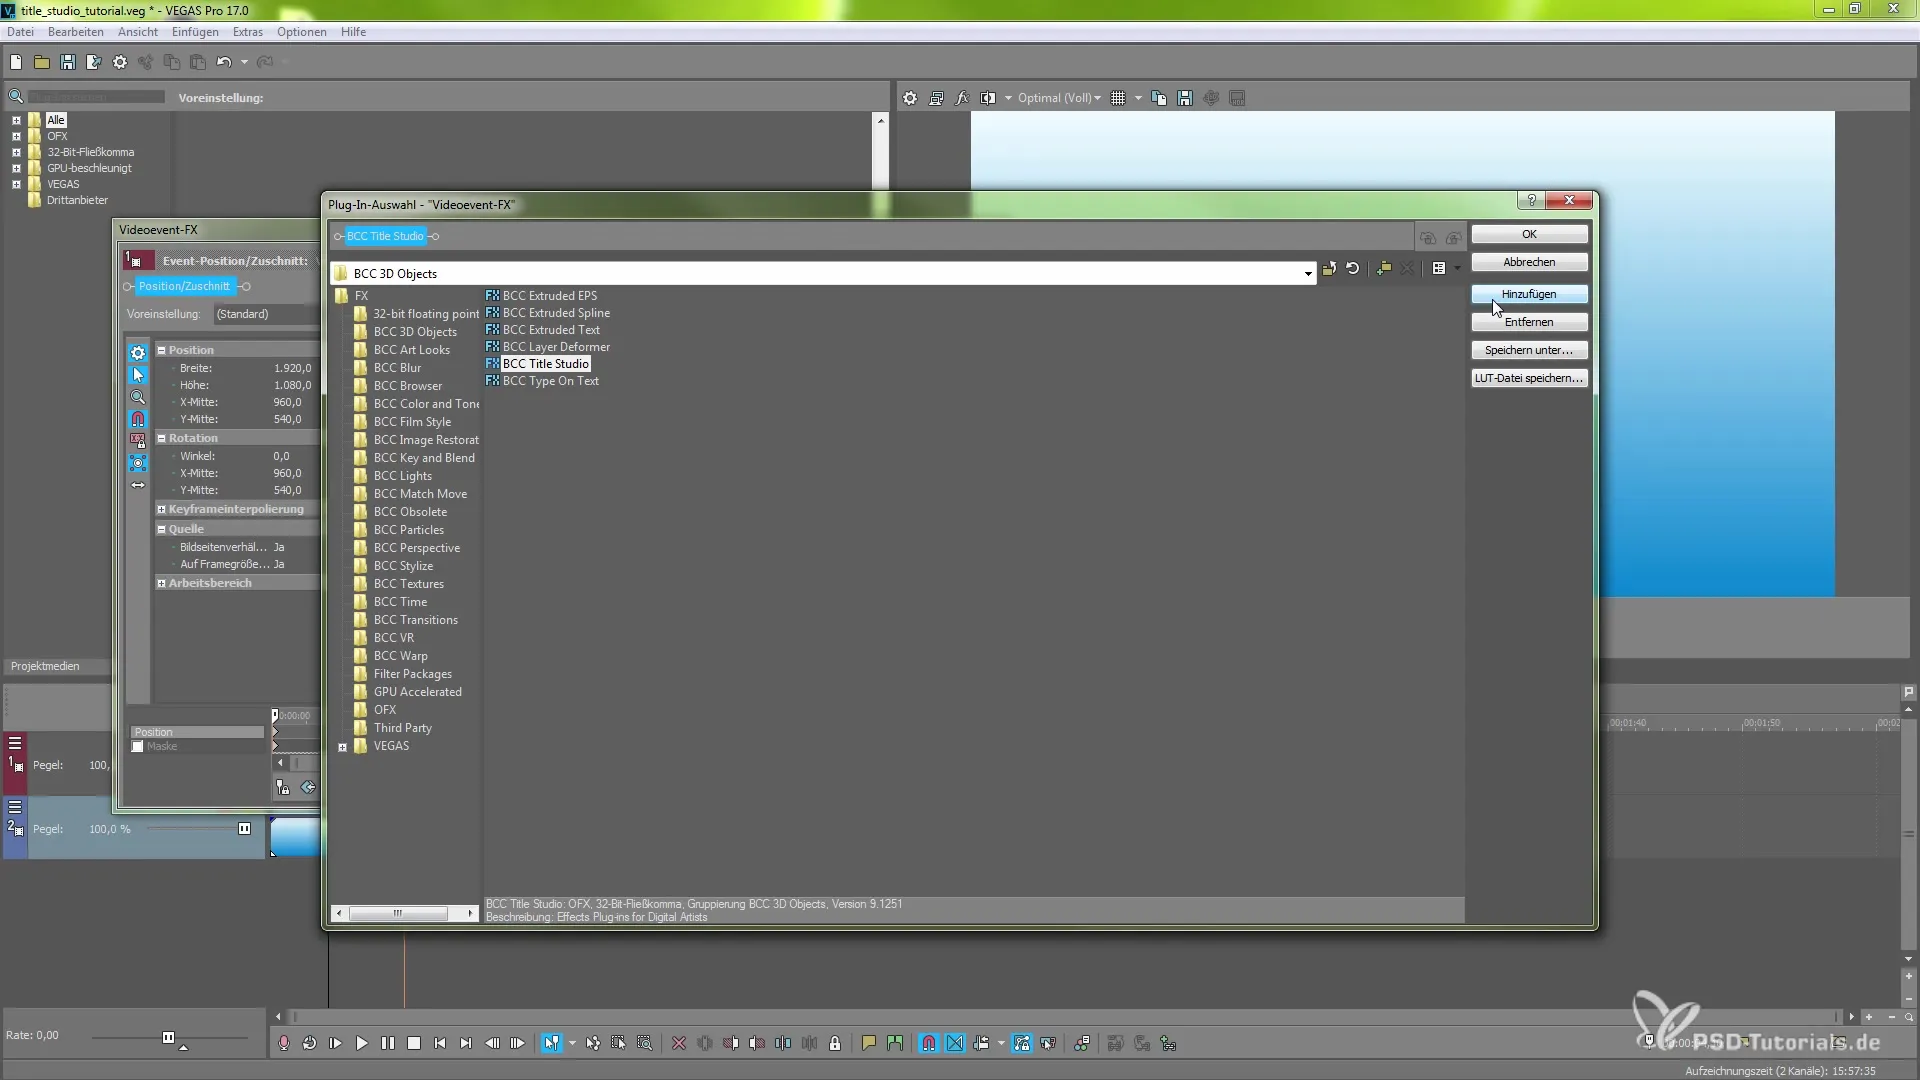Expand the Arbeitsbereich section
This screenshot has width=1920, height=1080.
pos(161,583)
